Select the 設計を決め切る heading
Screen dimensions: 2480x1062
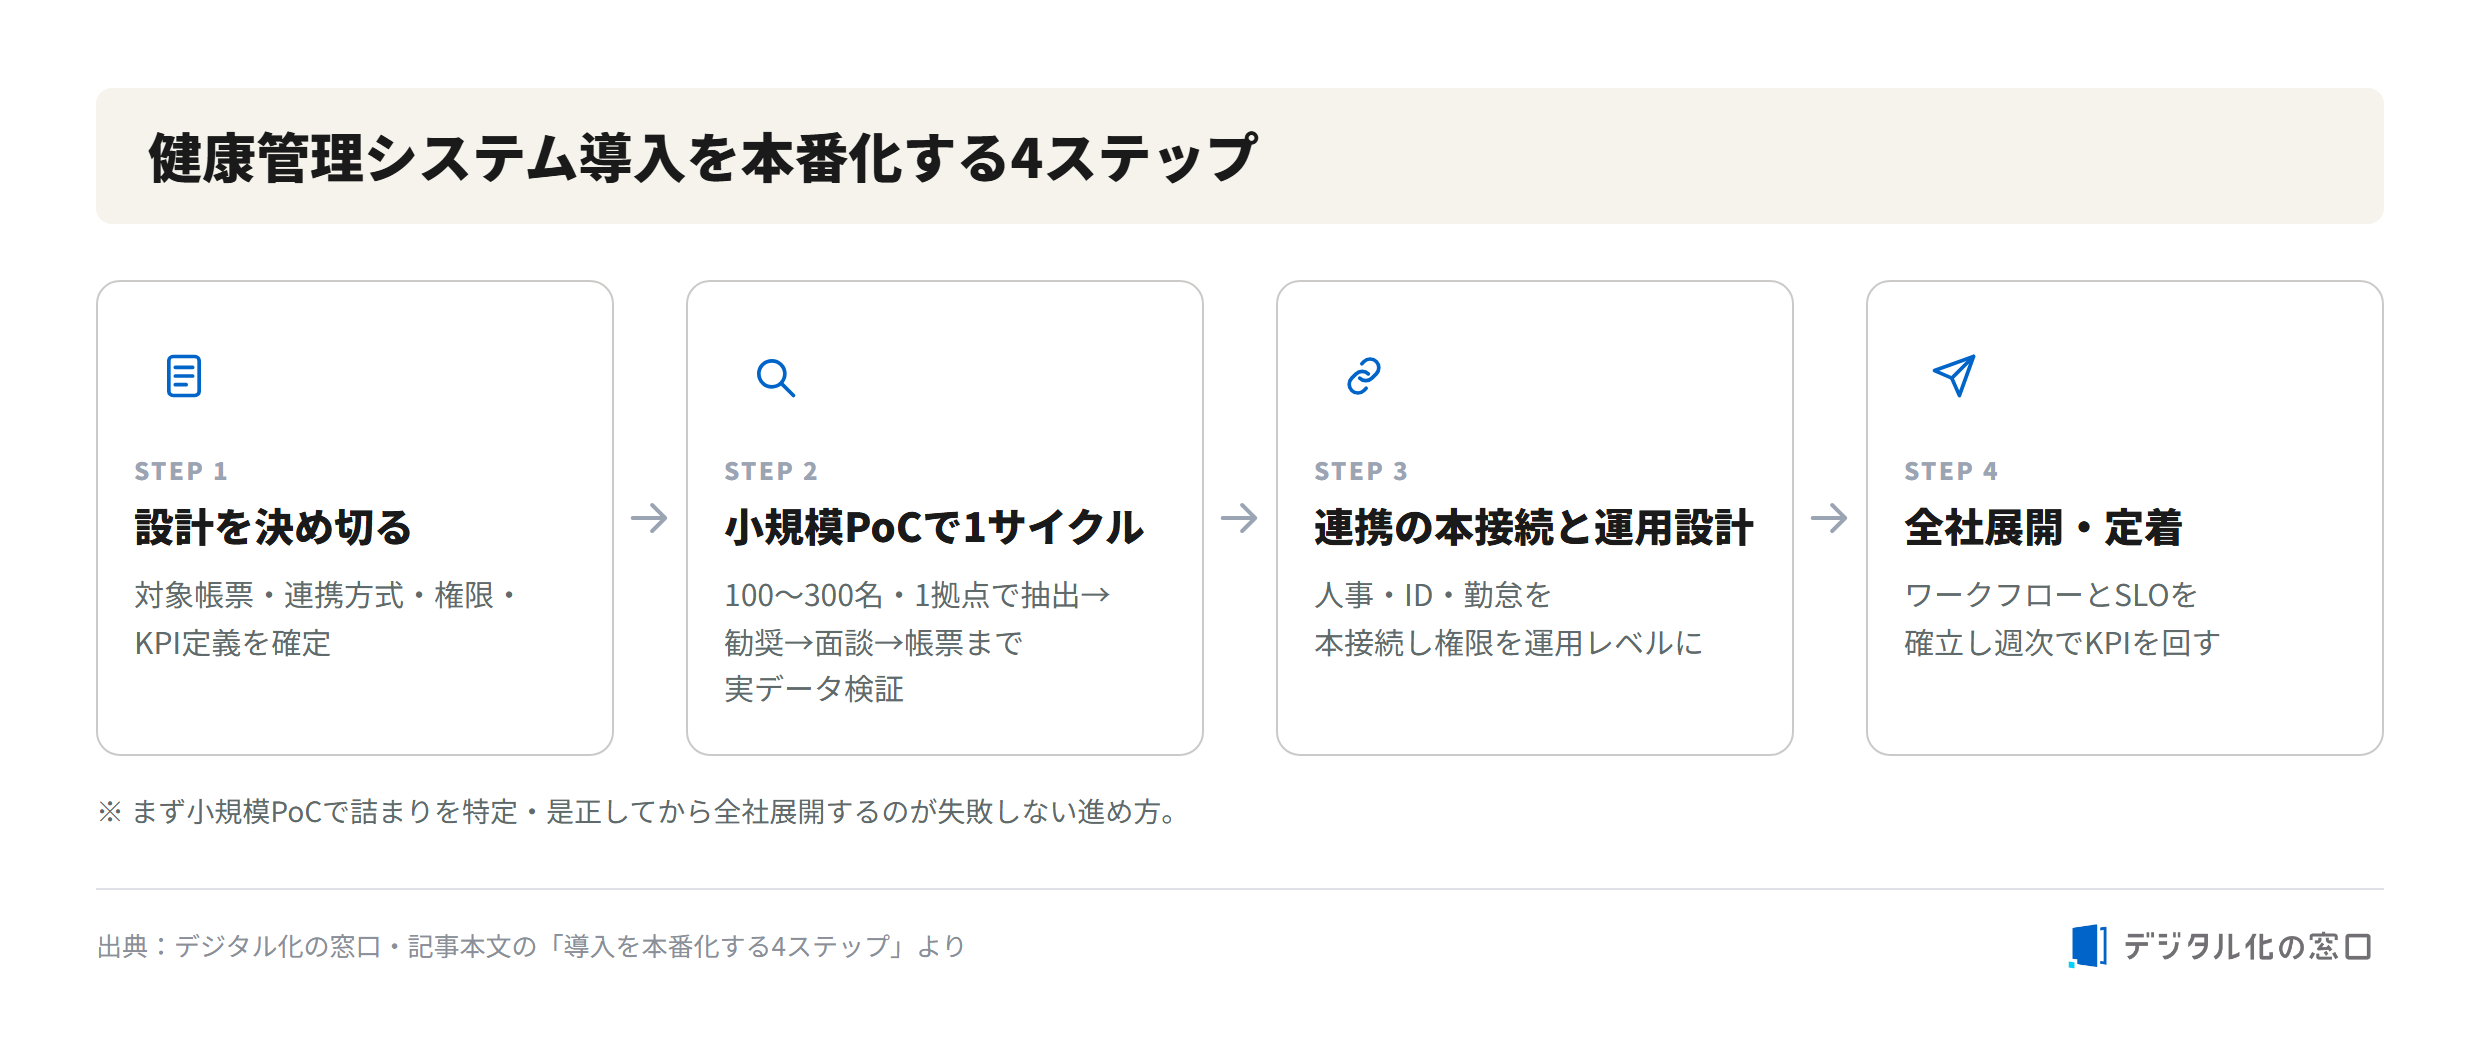tap(273, 528)
